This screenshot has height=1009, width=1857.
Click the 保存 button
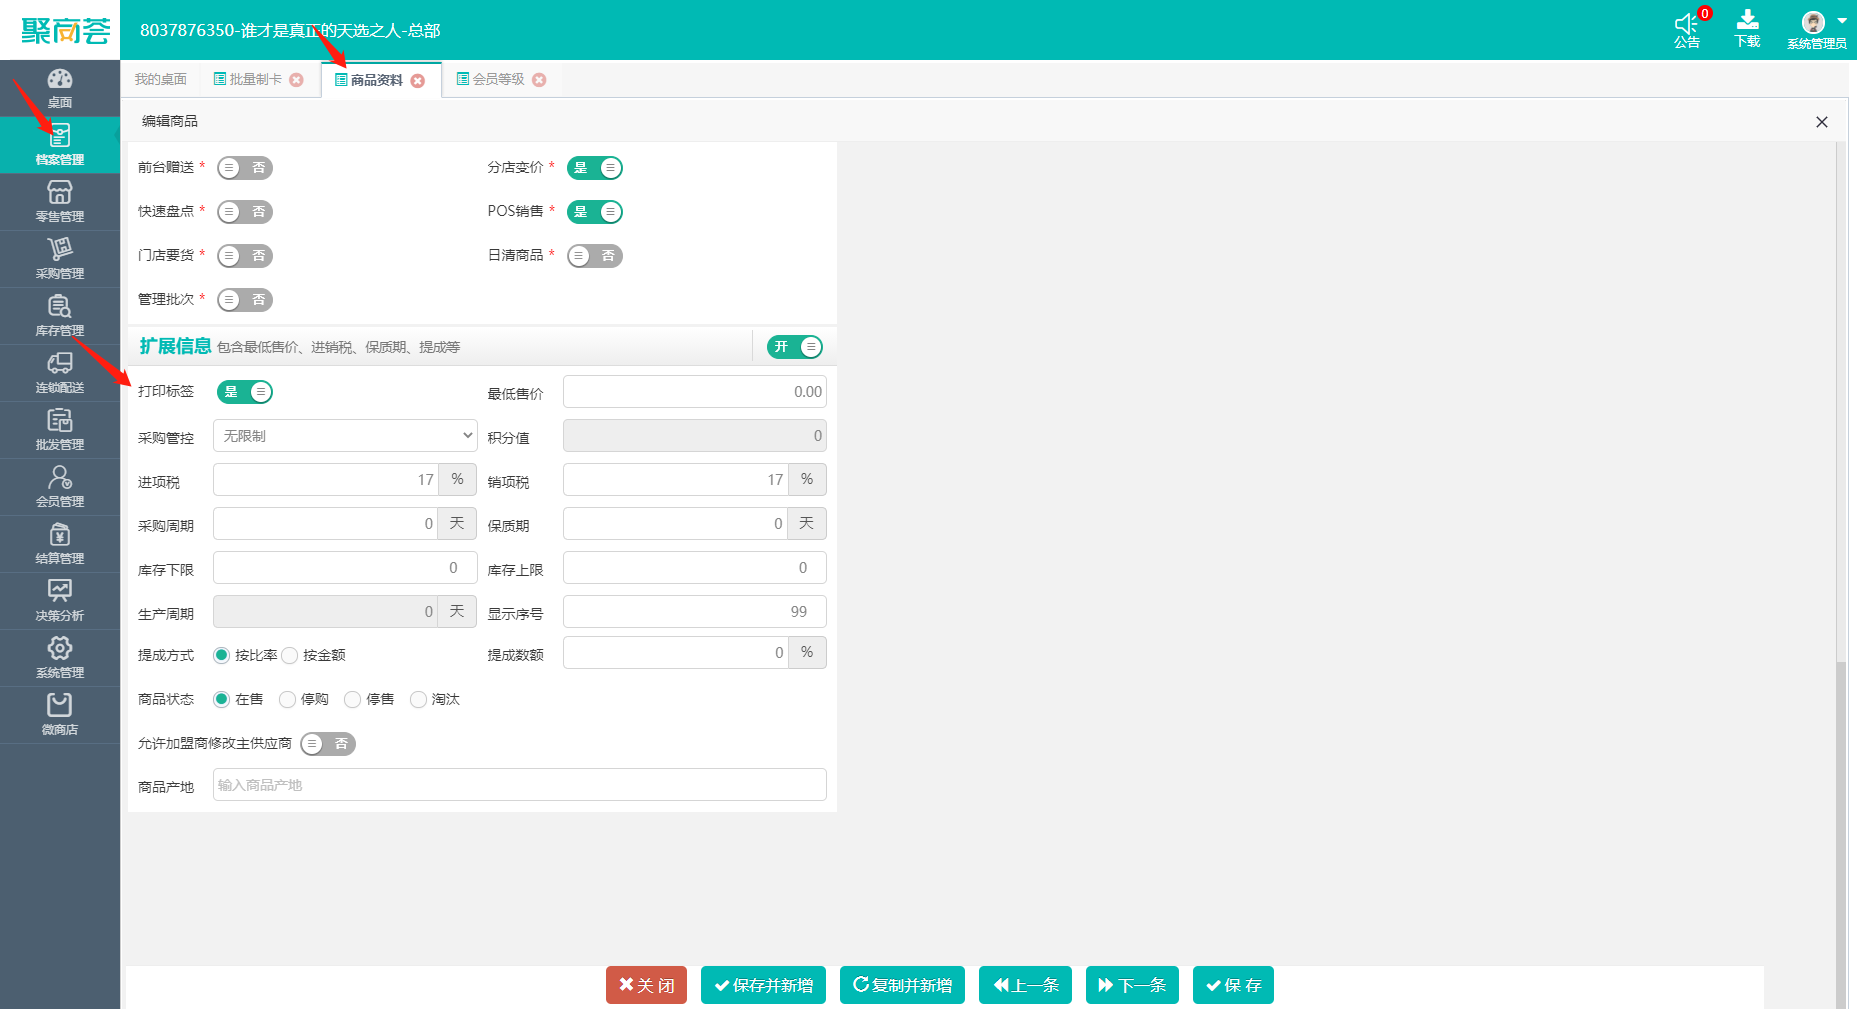[x=1233, y=985]
